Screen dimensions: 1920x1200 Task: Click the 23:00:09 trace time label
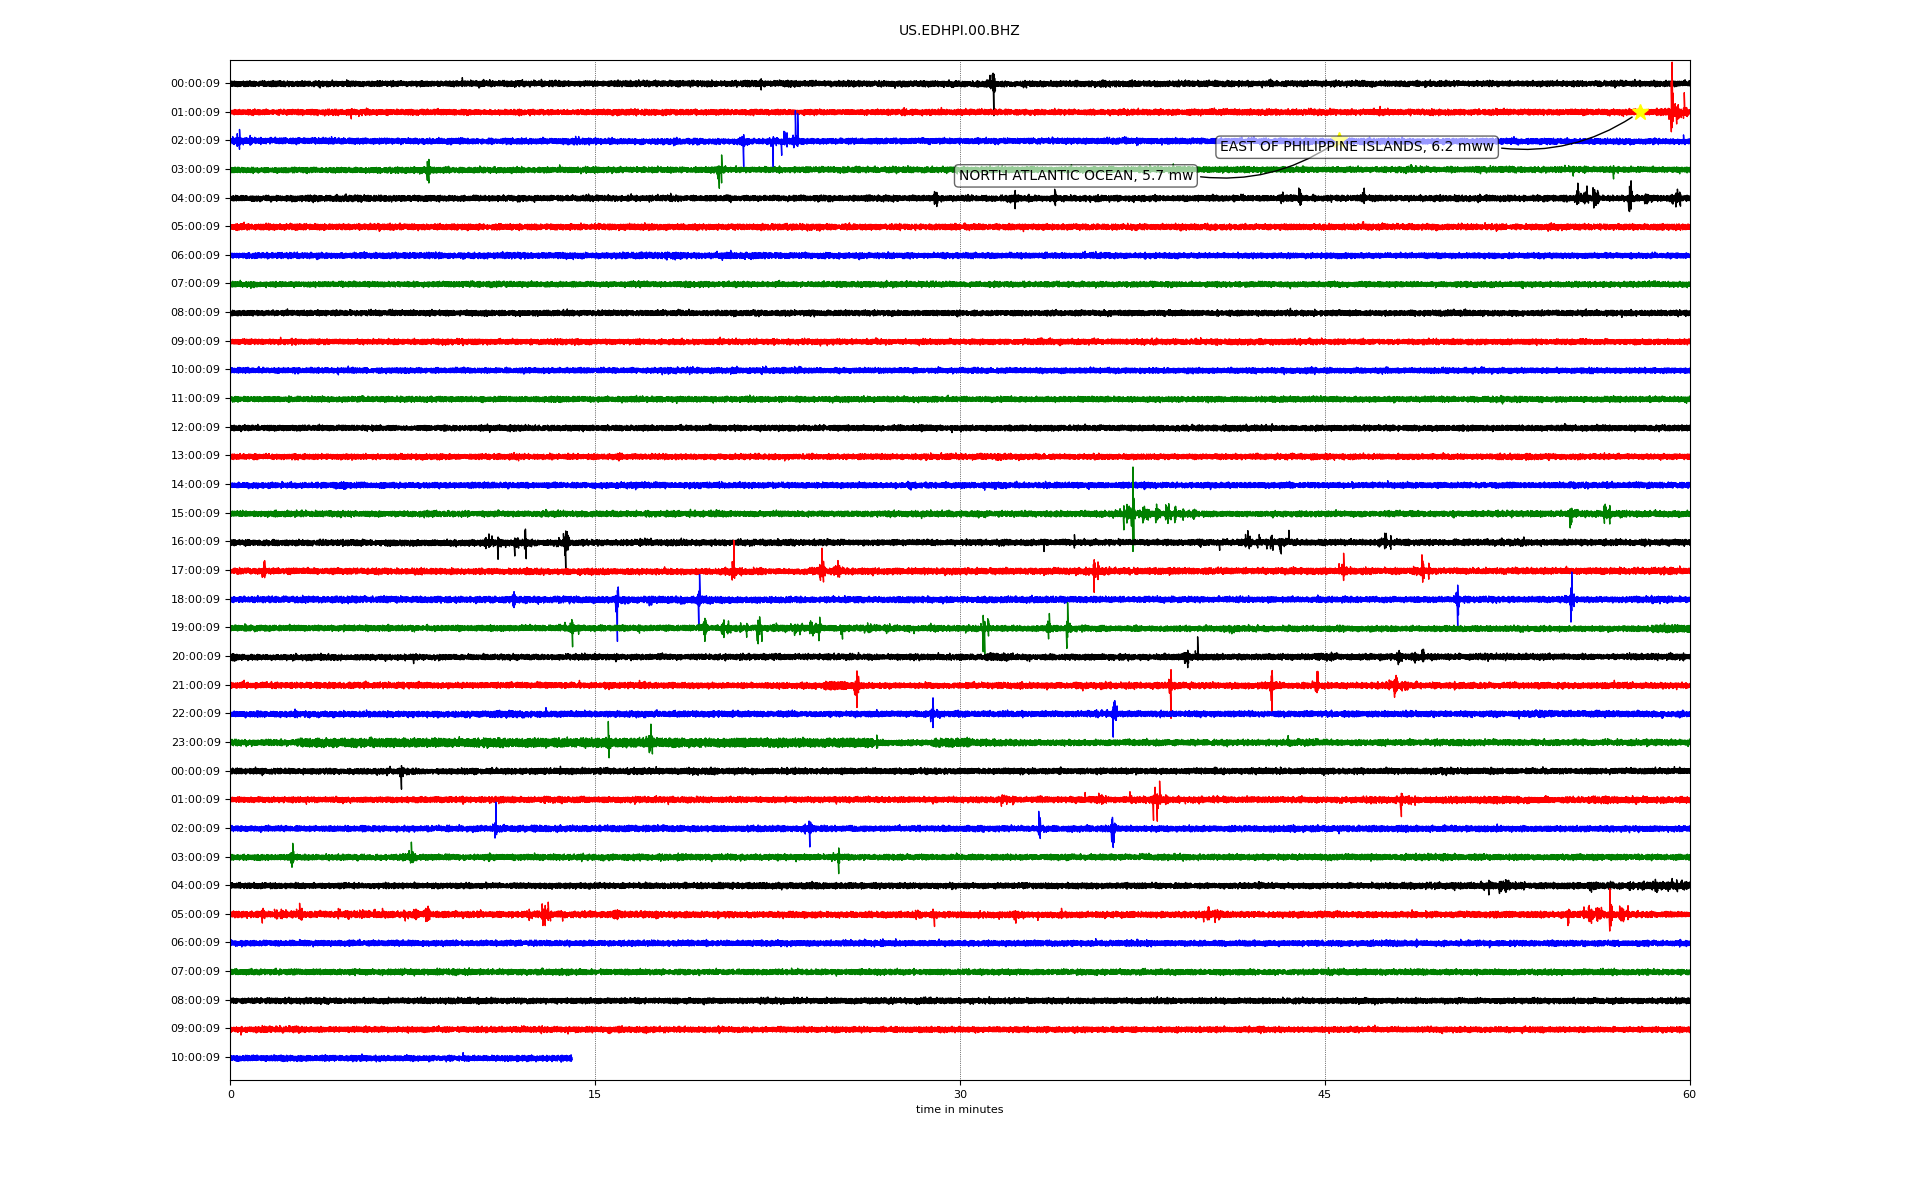pyautogui.click(x=195, y=743)
